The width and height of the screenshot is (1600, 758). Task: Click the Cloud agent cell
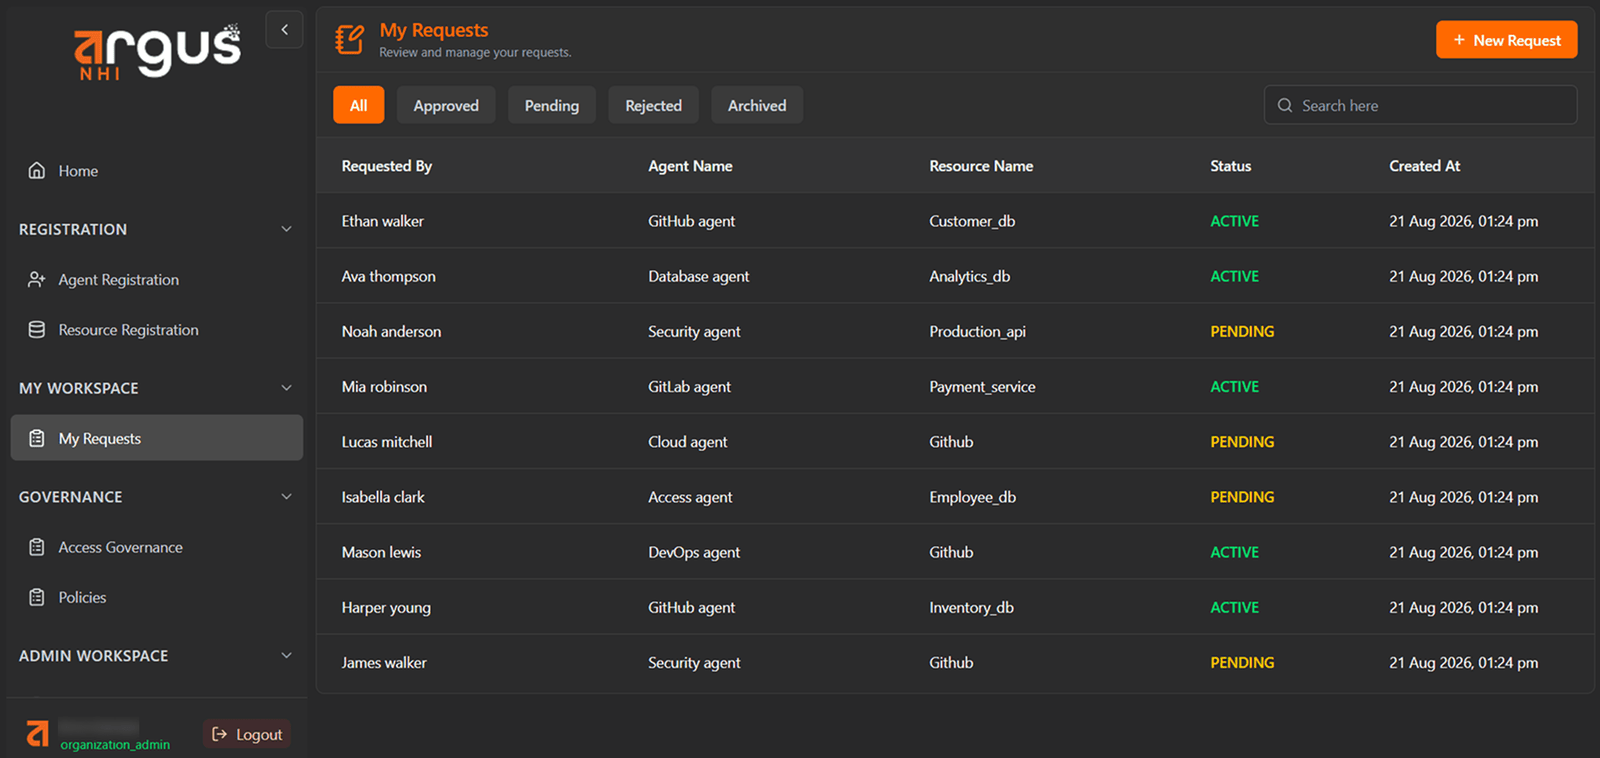(688, 442)
